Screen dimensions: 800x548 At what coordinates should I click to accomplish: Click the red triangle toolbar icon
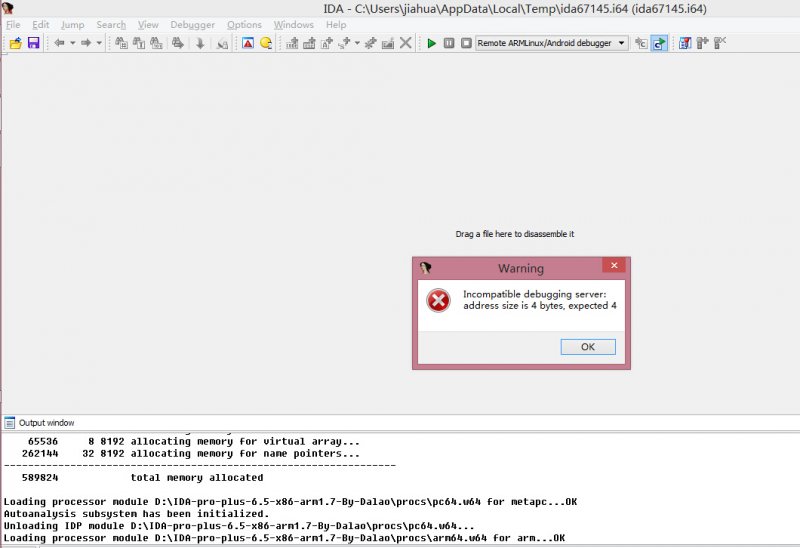pyautogui.click(x=248, y=43)
